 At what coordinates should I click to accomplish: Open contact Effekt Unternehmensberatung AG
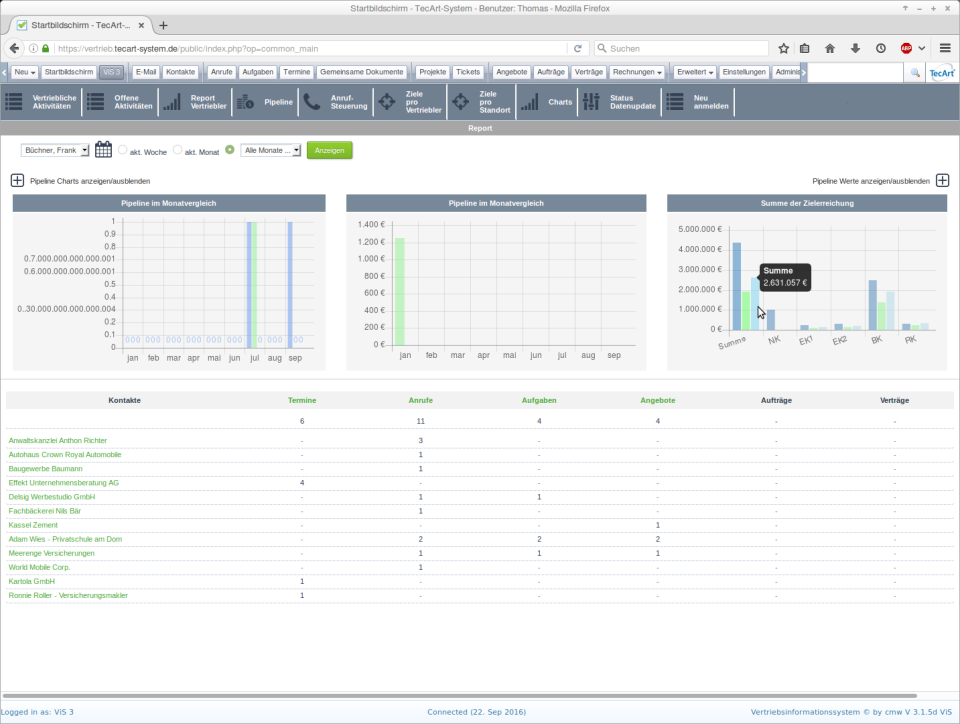click(x=63, y=483)
